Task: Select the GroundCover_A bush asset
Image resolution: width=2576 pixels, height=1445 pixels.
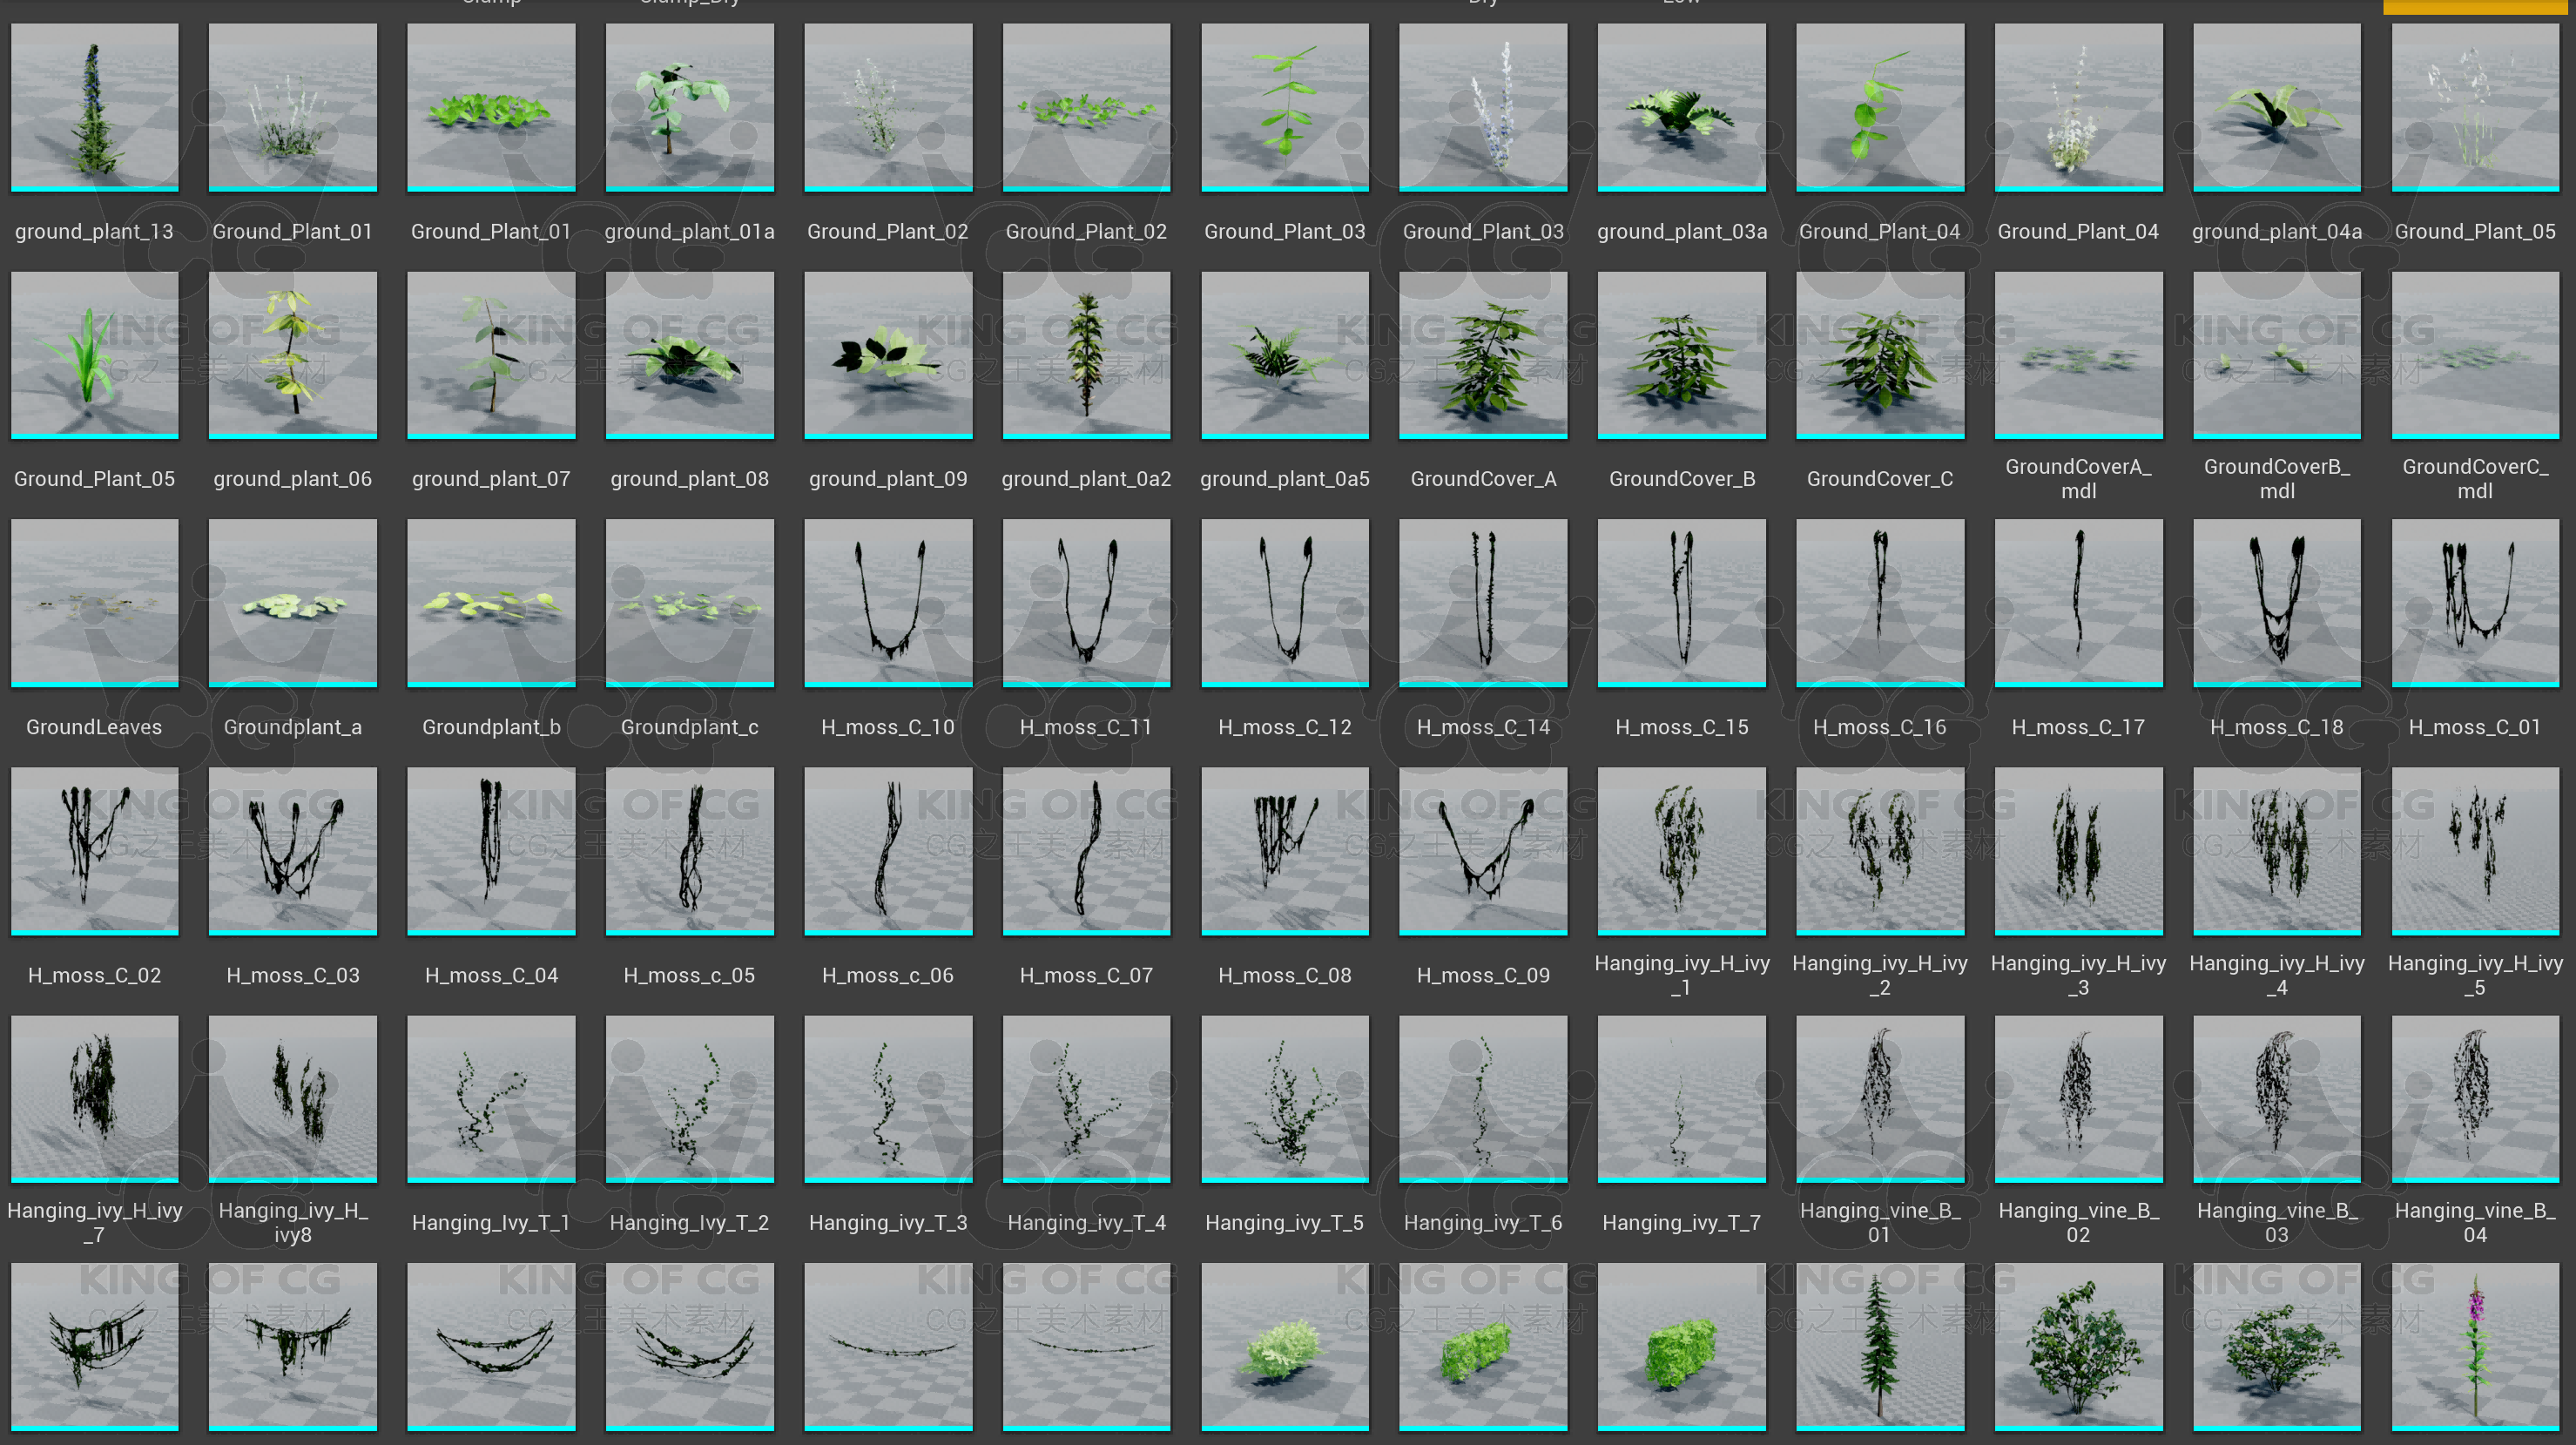Action: pyautogui.click(x=1483, y=354)
